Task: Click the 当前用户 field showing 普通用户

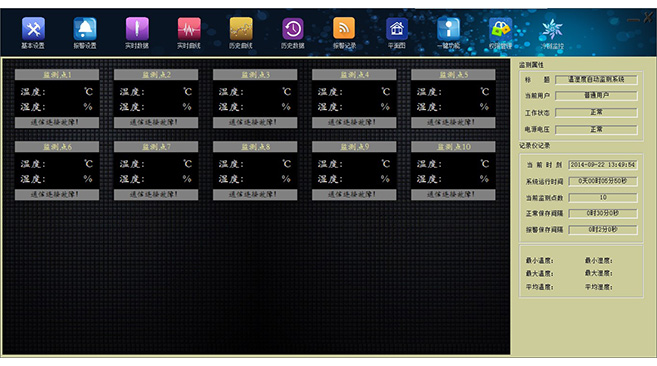Action: coord(596,96)
